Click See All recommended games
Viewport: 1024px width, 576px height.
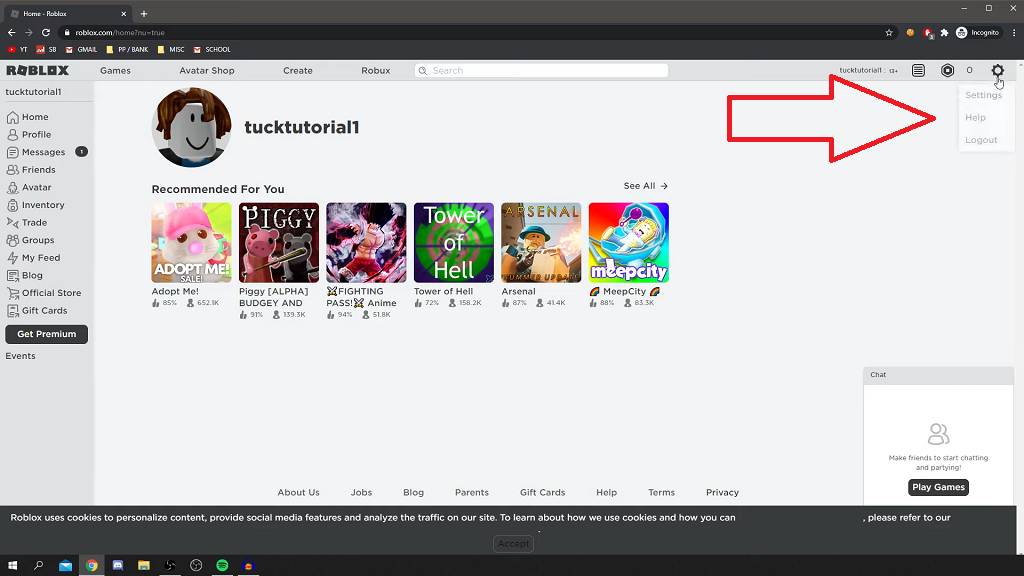point(646,186)
